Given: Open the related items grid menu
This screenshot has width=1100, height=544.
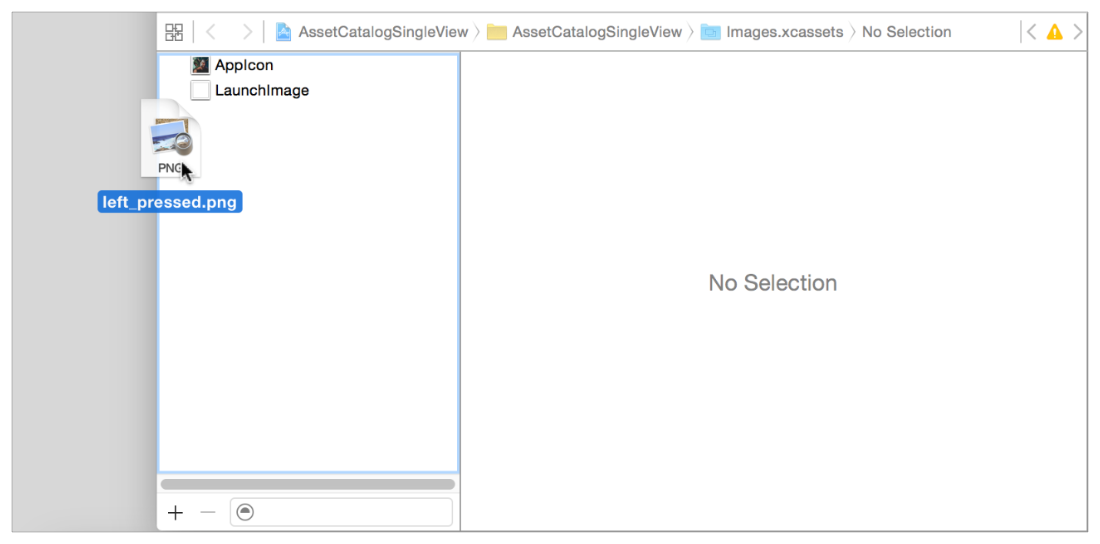Looking at the screenshot, I should point(174,32).
